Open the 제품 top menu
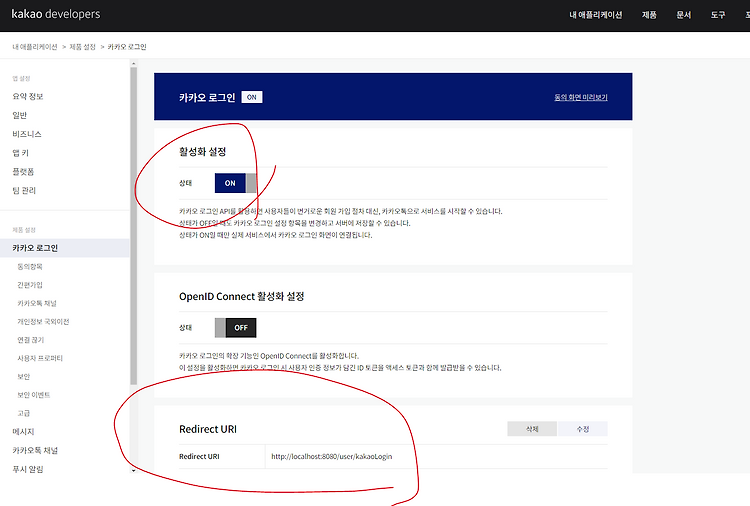The width and height of the screenshot is (750, 506). pos(649,15)
